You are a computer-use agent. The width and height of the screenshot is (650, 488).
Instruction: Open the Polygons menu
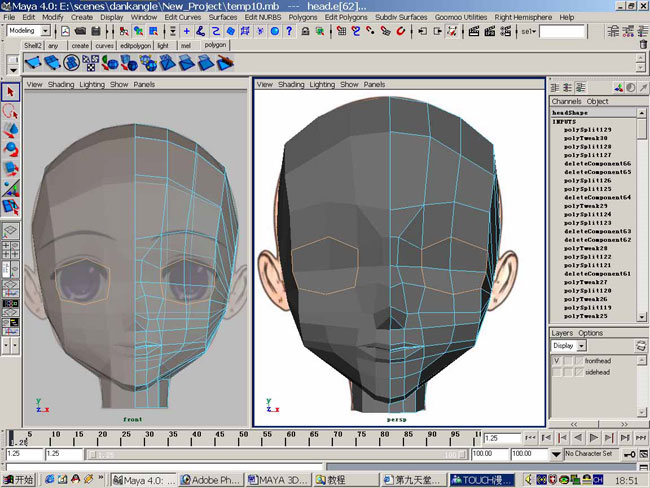303,17
